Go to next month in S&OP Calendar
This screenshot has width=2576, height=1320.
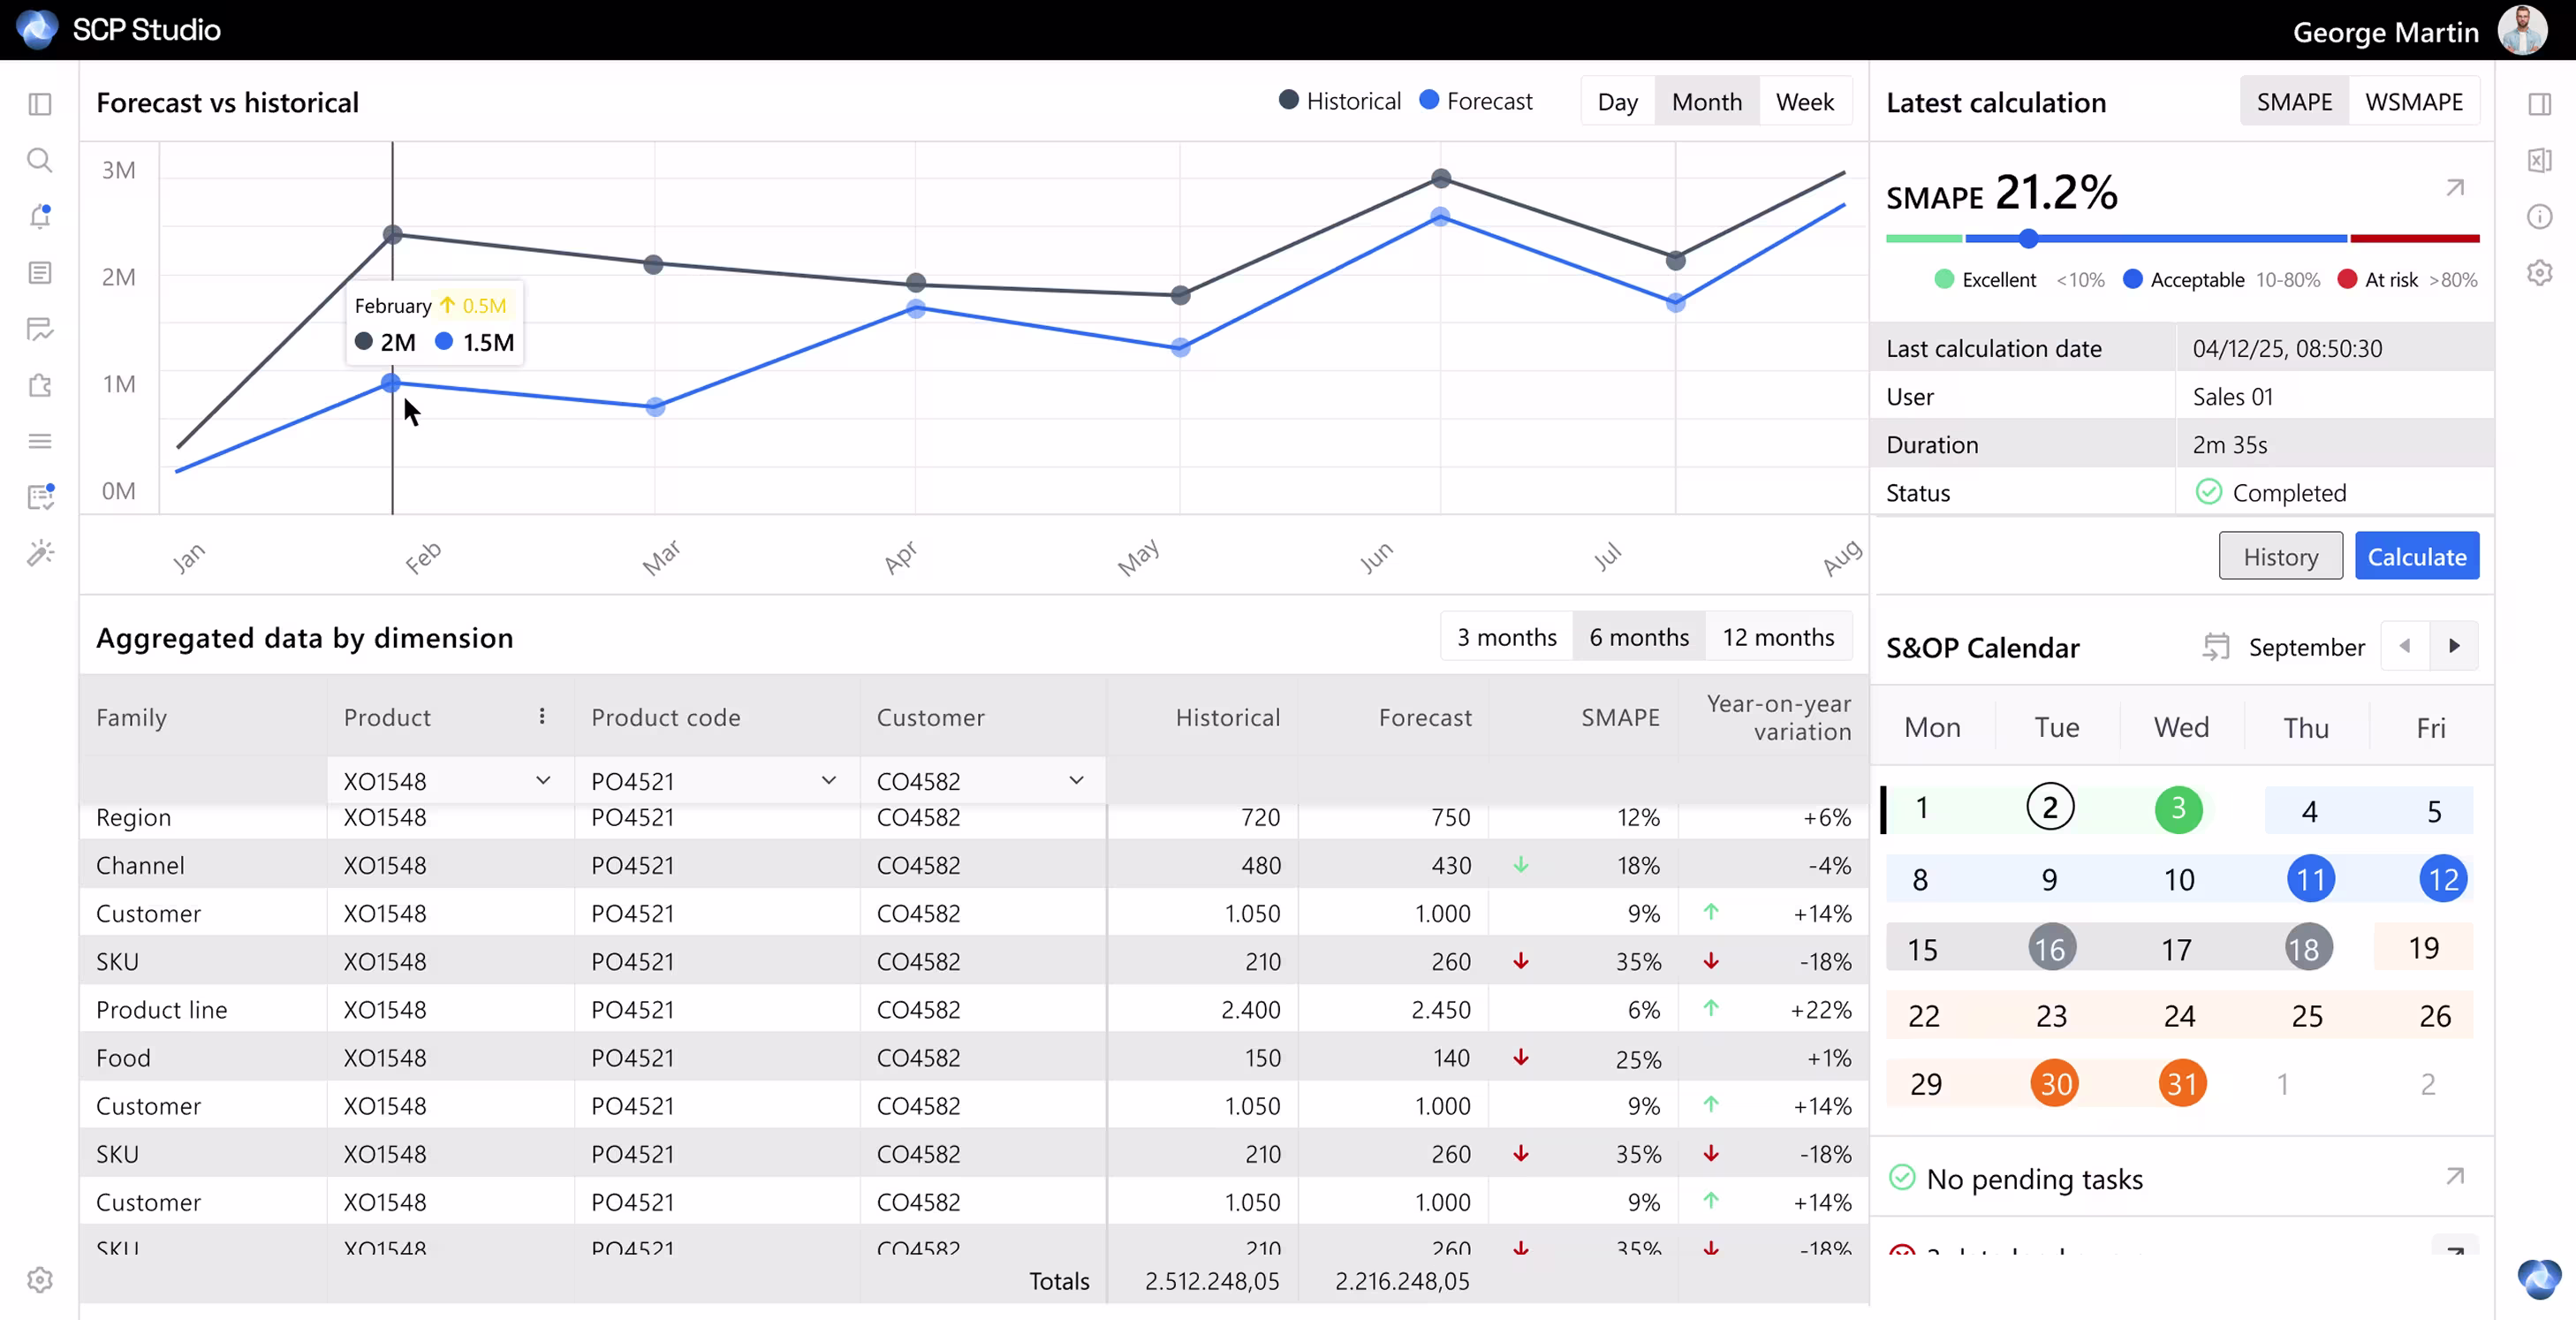[2453, 646]
